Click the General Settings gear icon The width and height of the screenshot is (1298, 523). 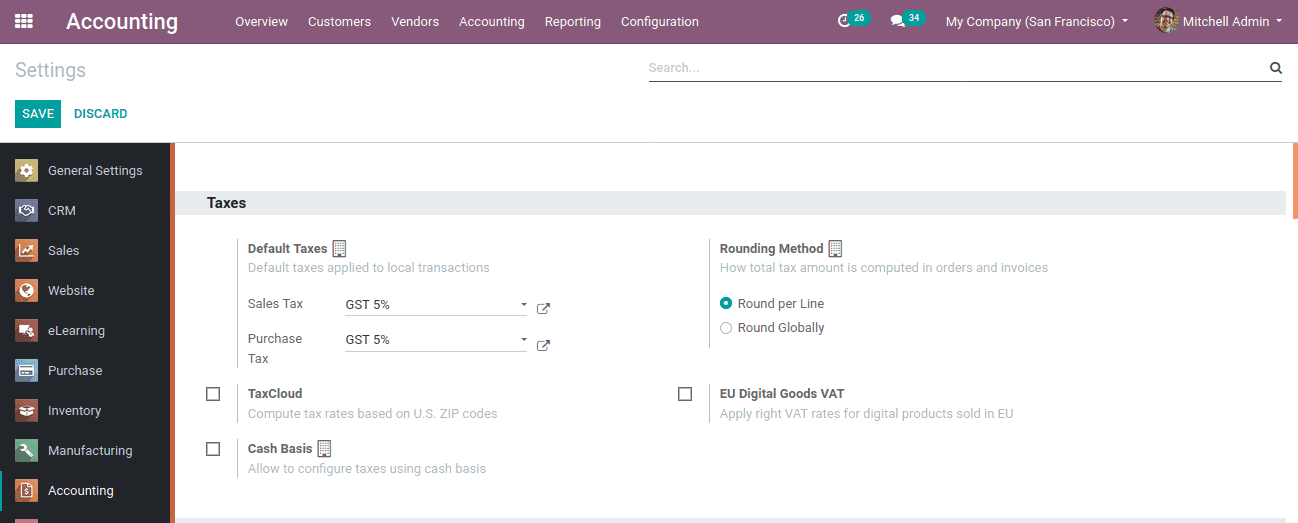pos(27,170)
